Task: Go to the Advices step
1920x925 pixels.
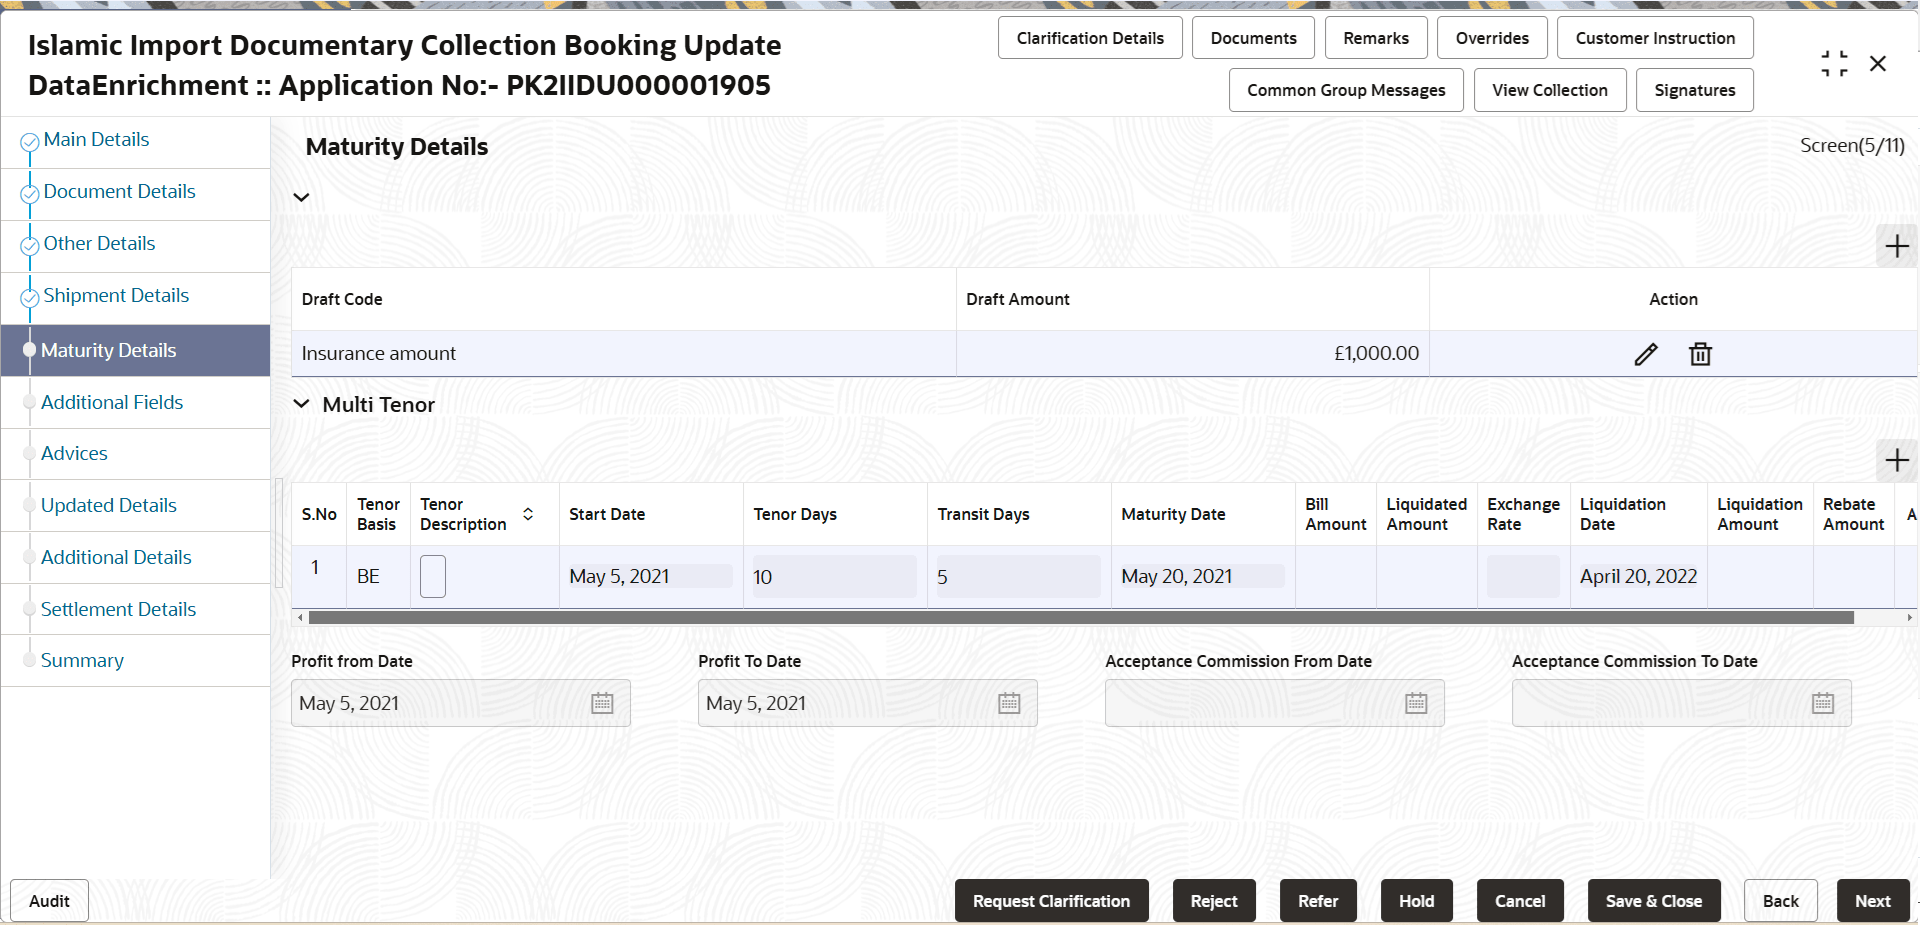Action: pos(74,454)
